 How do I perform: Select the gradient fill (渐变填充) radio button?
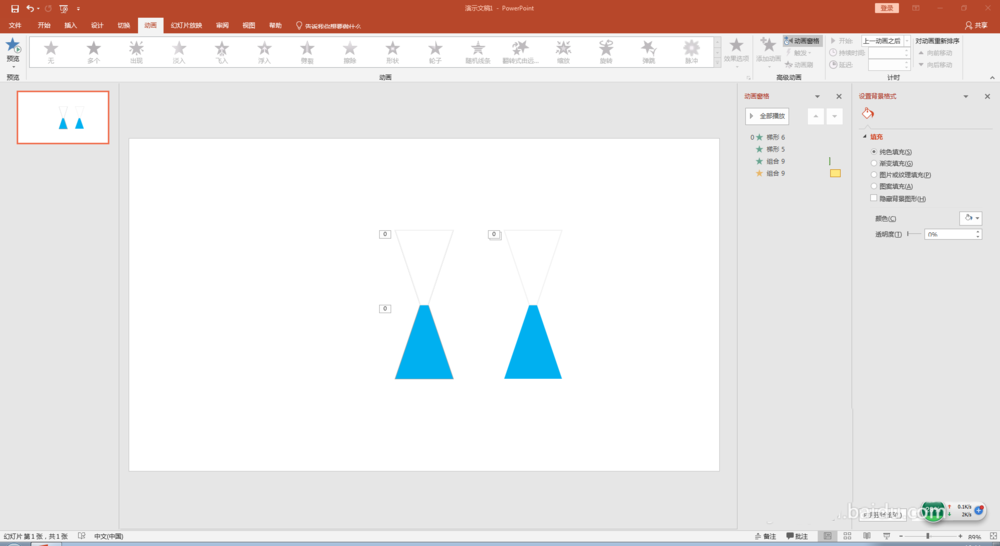click(x=874, y=162)
